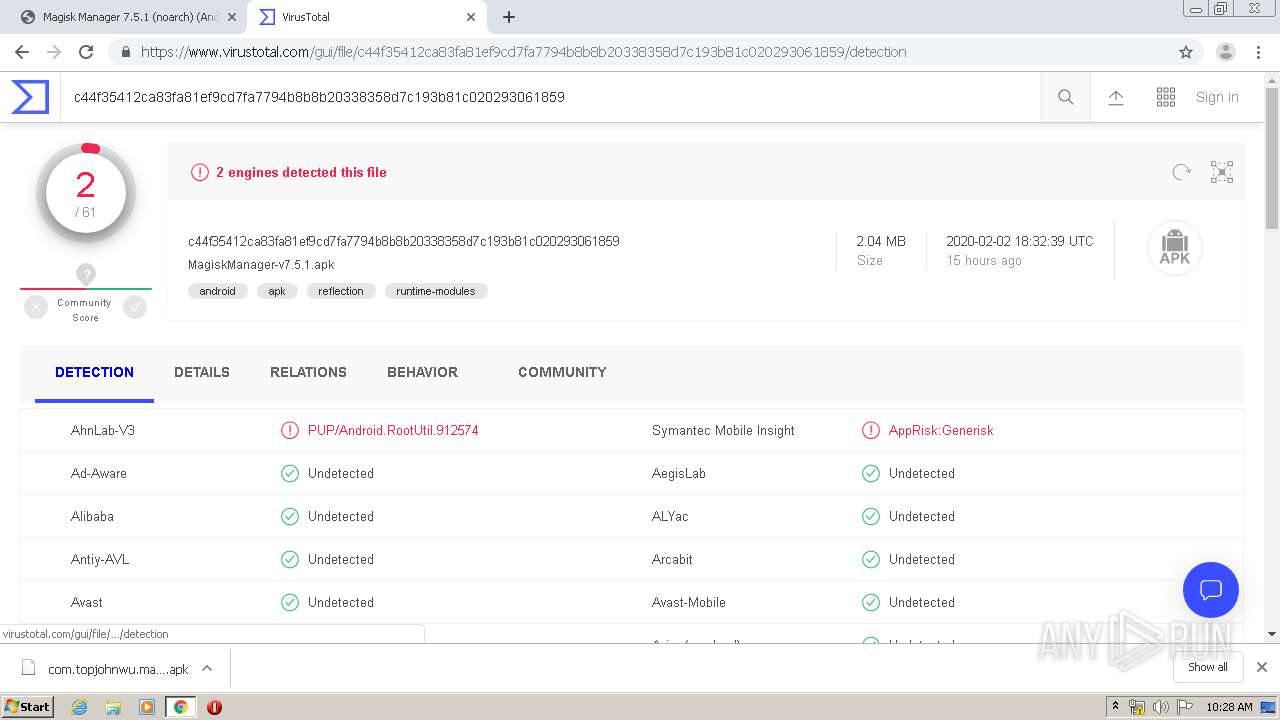Click the address bar URL
1280x720 pixels.
pos(523,52)
